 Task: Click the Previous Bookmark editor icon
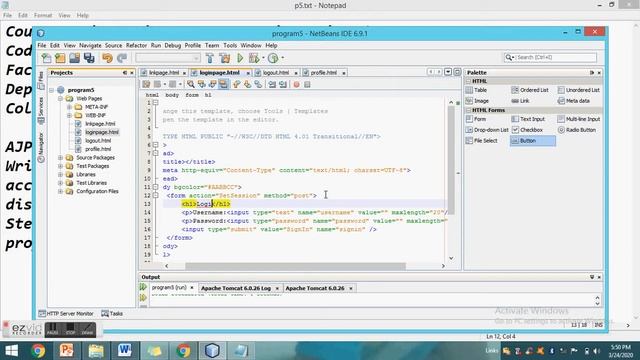click(x=236, y=84)
